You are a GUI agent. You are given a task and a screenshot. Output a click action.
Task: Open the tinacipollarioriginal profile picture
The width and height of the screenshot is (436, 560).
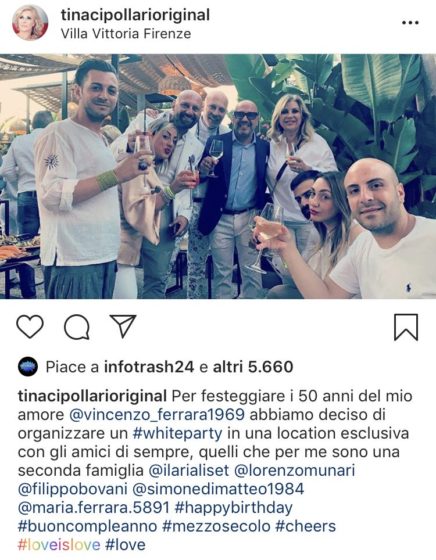coord(30,22)
